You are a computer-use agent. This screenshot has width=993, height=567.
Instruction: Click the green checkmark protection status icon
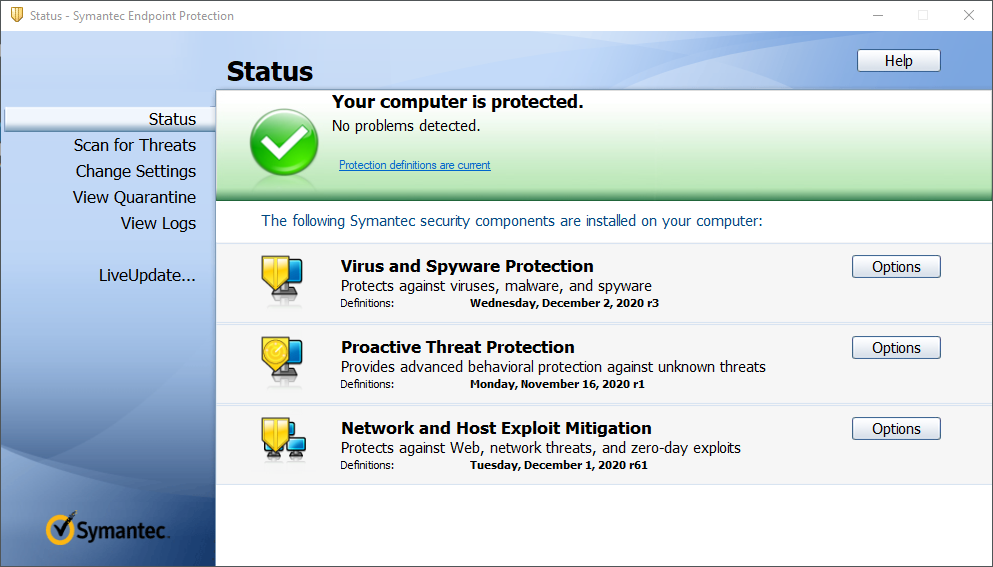[x=283, y=143]
